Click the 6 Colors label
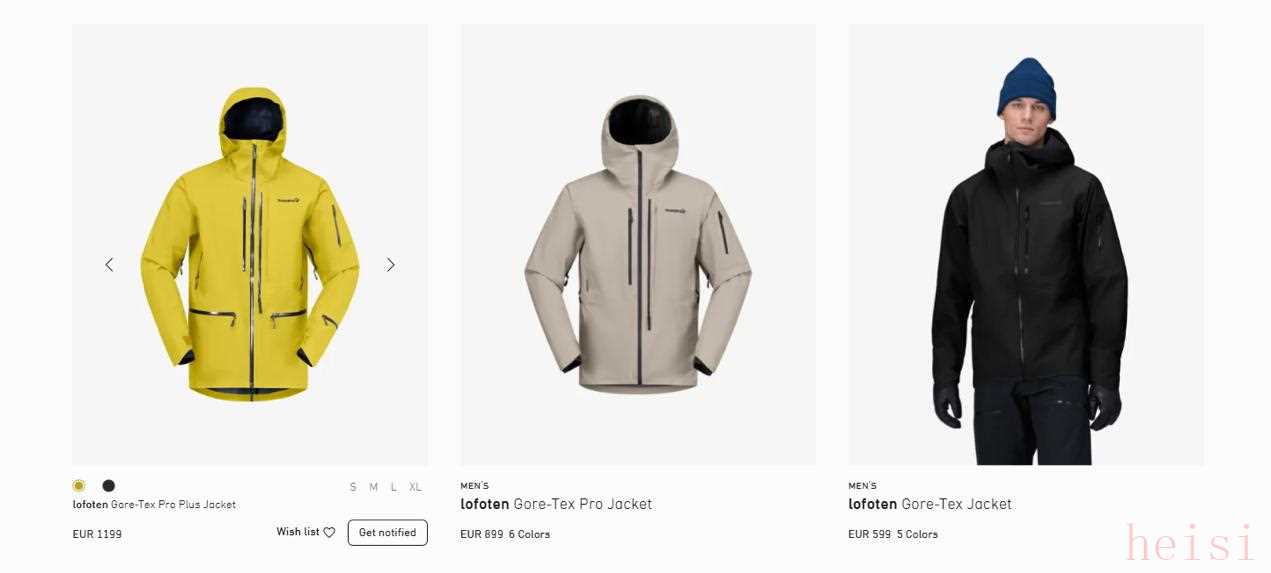Viewport: 1271px width, 573px height. (x=529, y=534)
